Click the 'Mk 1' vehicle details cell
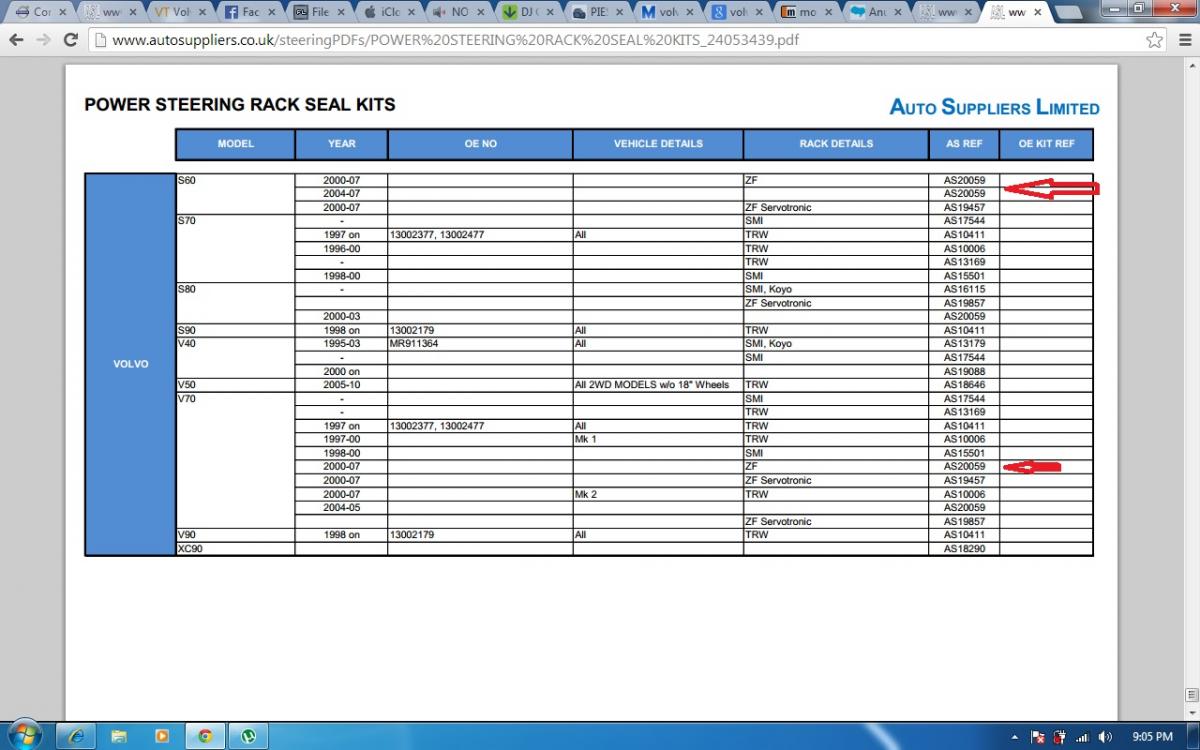Viewport: 1200px width, 750px height. click(658, 439)
